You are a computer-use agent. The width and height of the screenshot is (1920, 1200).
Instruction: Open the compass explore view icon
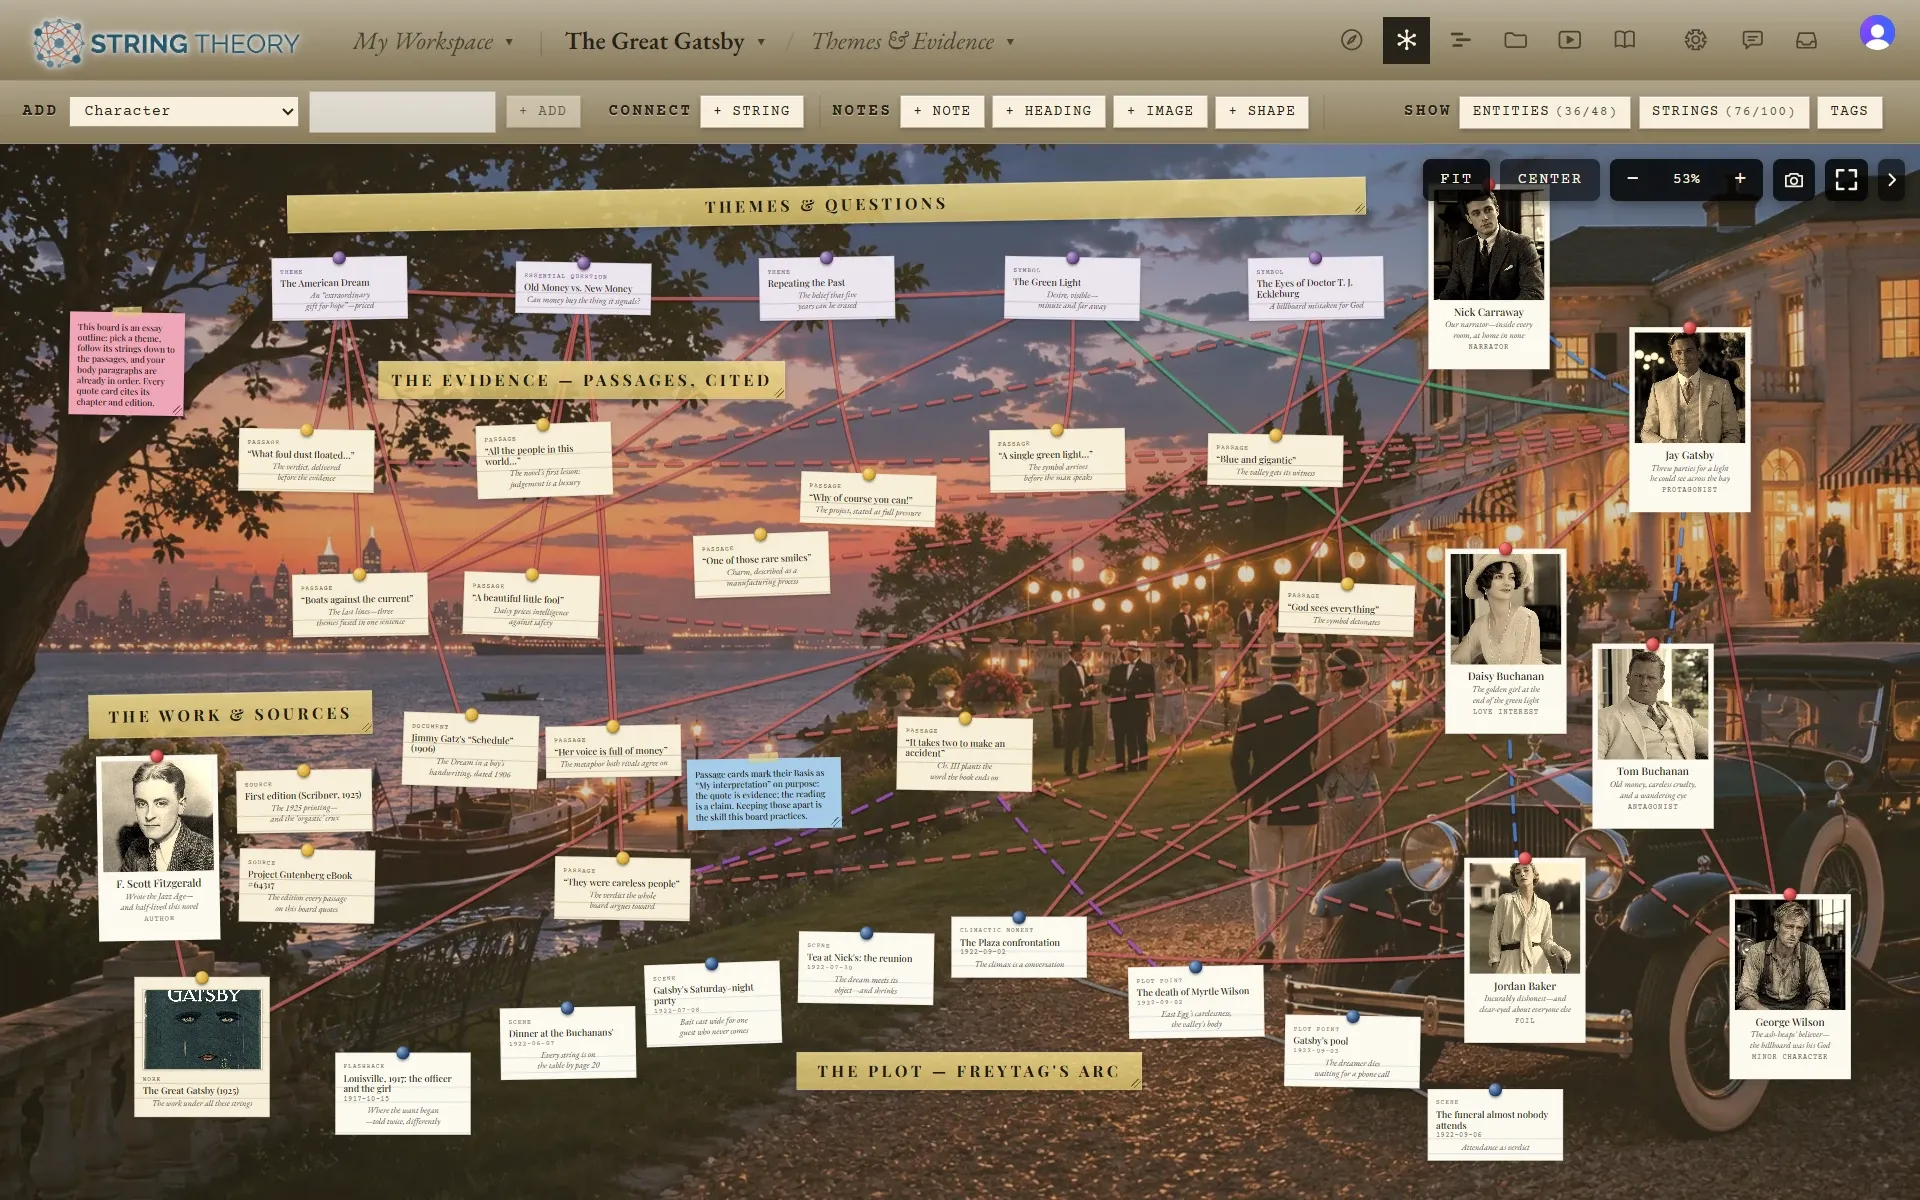point(1351,40)
